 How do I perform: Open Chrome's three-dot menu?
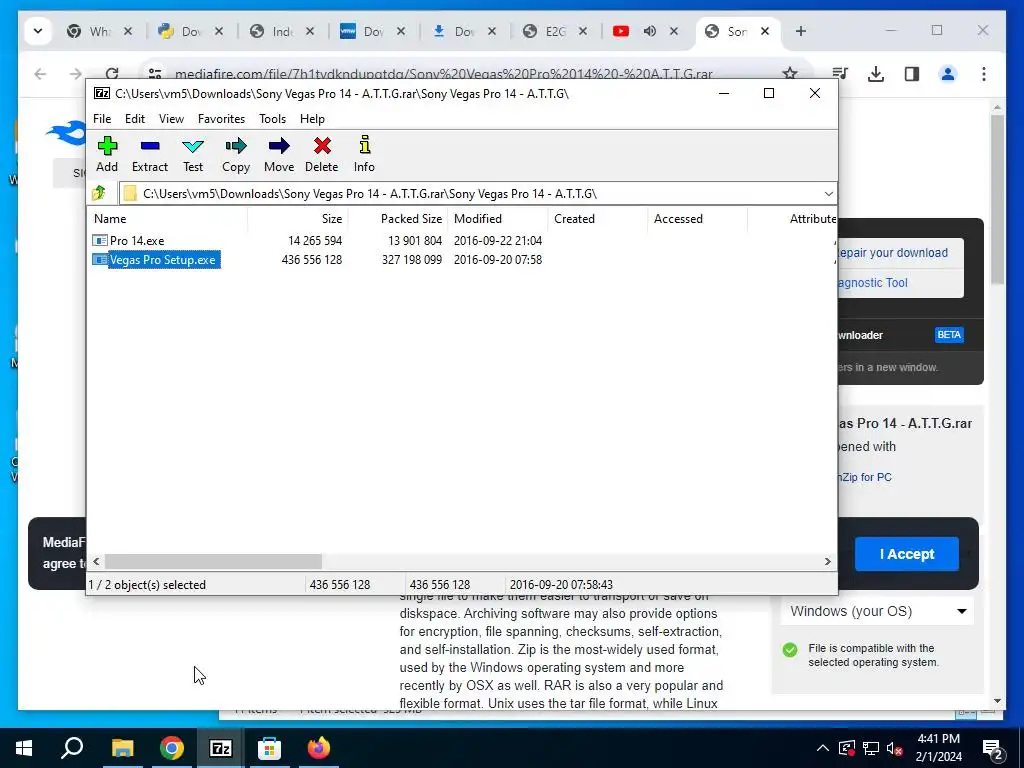point(984,74)
